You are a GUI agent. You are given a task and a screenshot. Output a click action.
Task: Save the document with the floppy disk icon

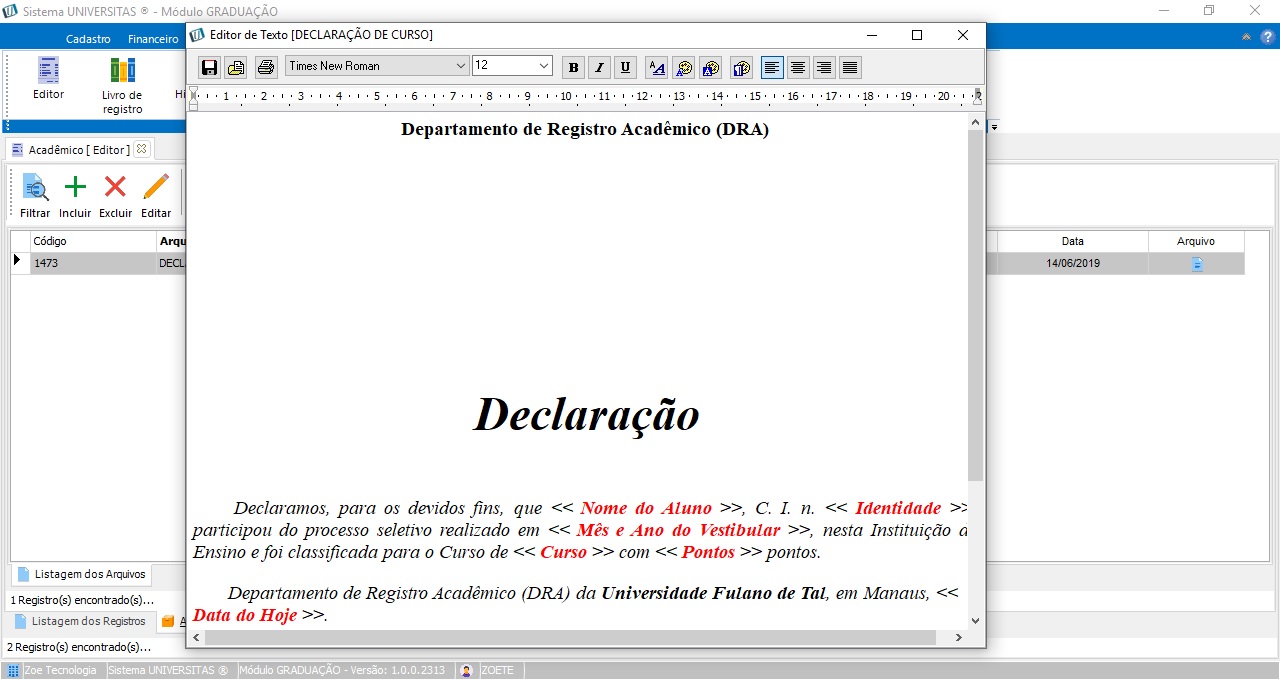[210, 67]
